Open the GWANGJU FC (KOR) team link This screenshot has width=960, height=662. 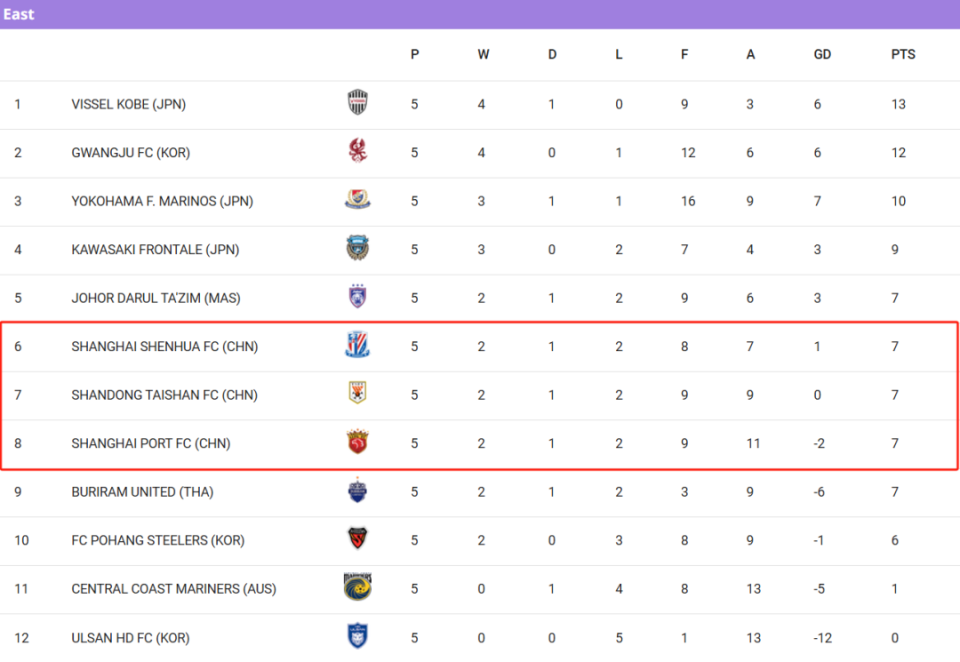(x=130, y=153)
